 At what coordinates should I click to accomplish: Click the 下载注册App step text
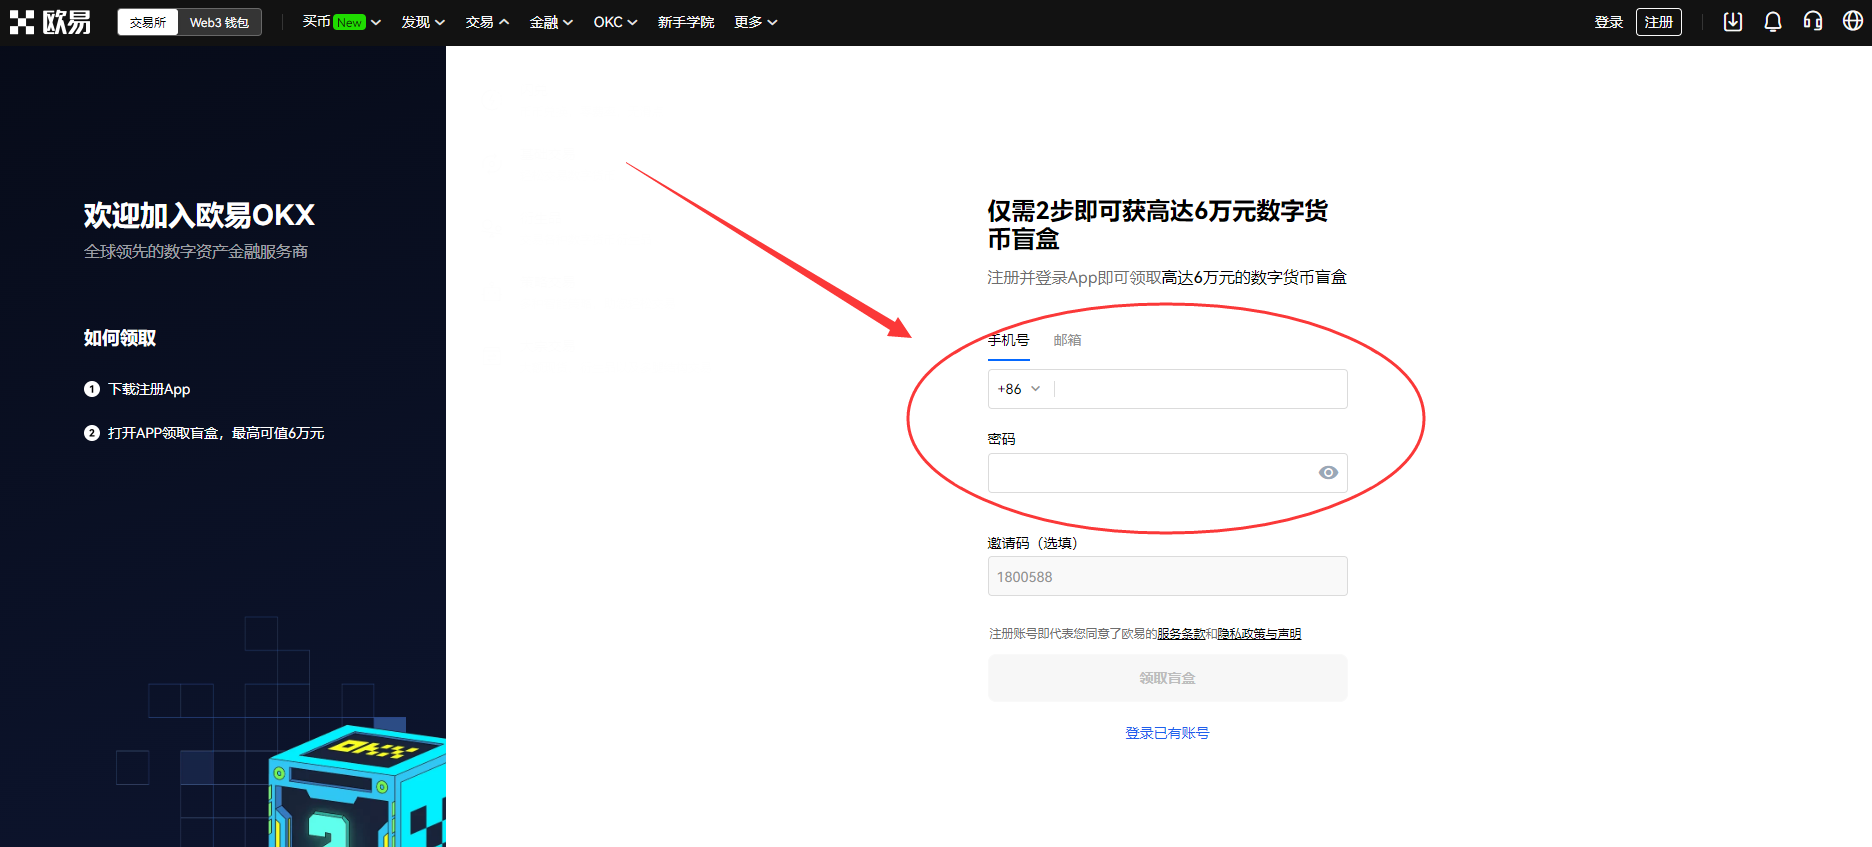click(x=149, y=389)
